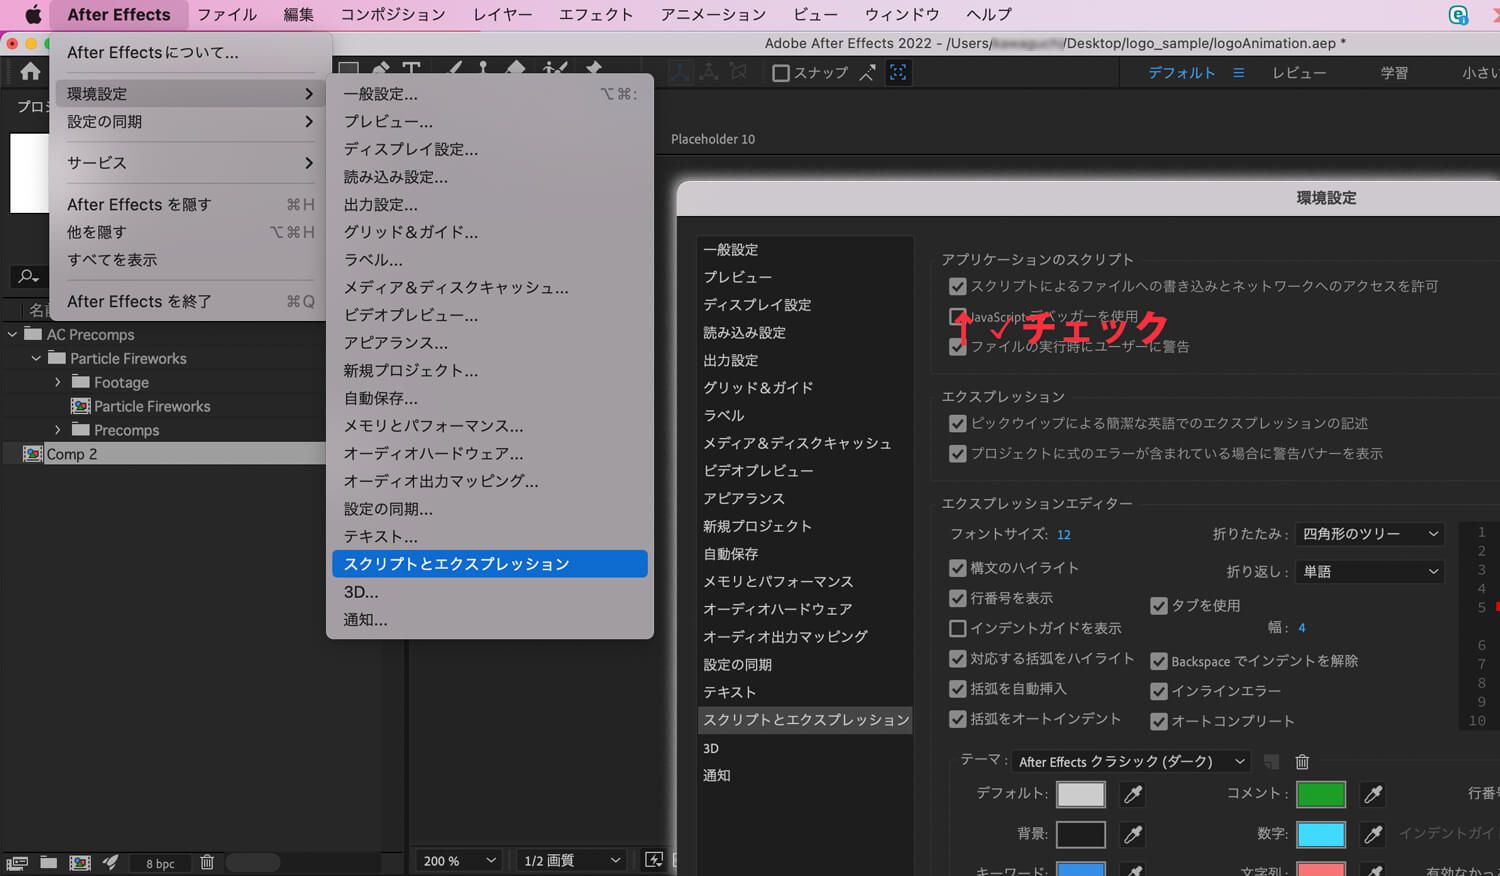The width and height of the screenshot is (1500, 876).
Task: Select 3D in preferences sidebar
Action: click(x=711, y=748)
